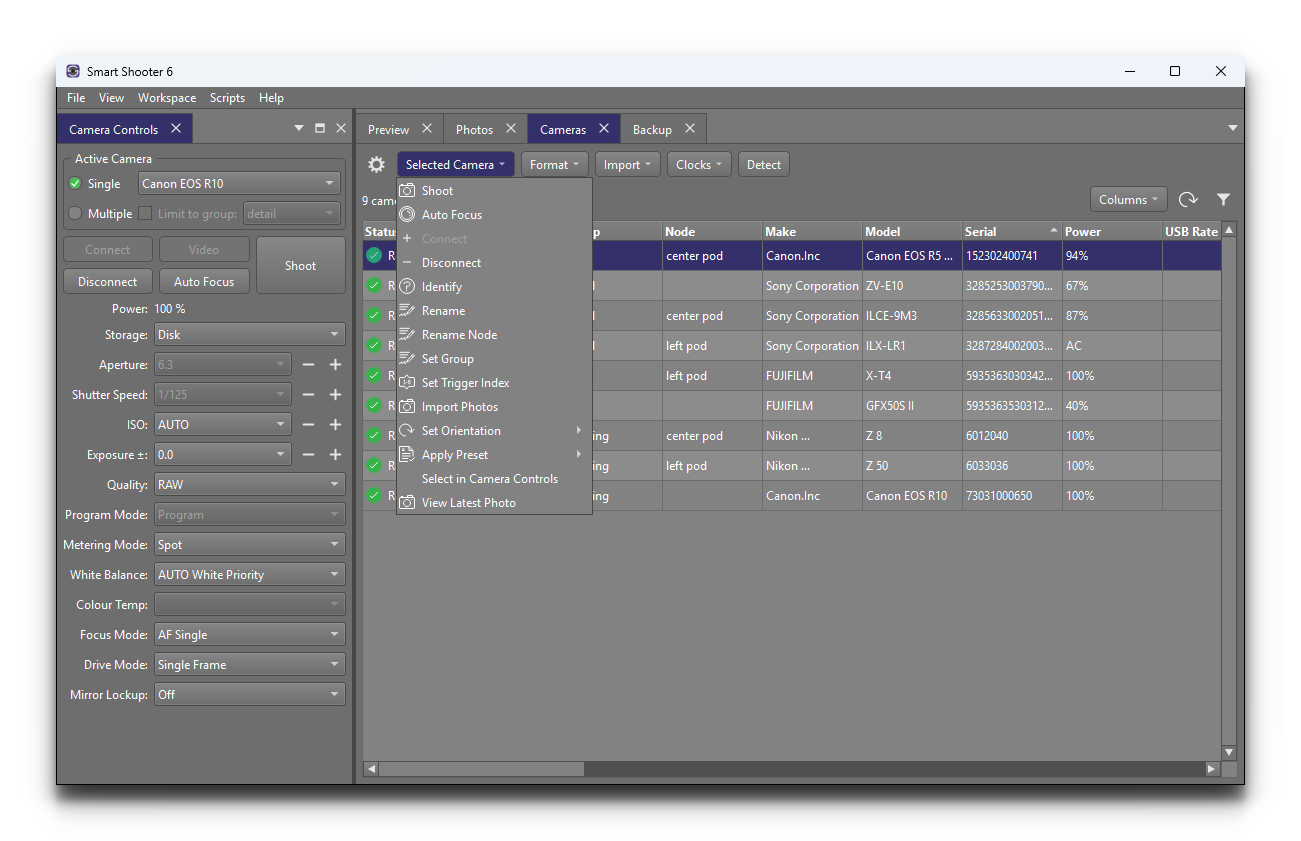Viewport: 1301px width, 841px height.
Task: Open the active camera Canon EOS R10 dropdown
Action: pos(239,184)
